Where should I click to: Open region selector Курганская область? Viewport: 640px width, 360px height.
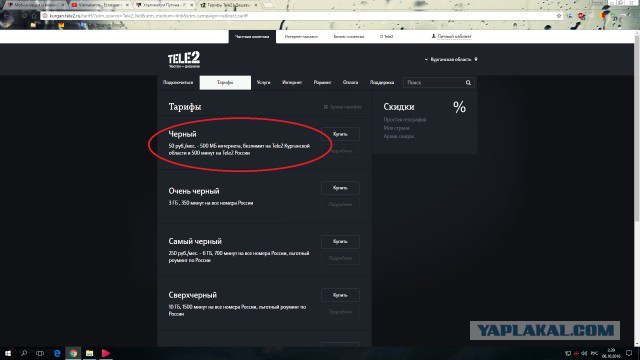point(451,59)
